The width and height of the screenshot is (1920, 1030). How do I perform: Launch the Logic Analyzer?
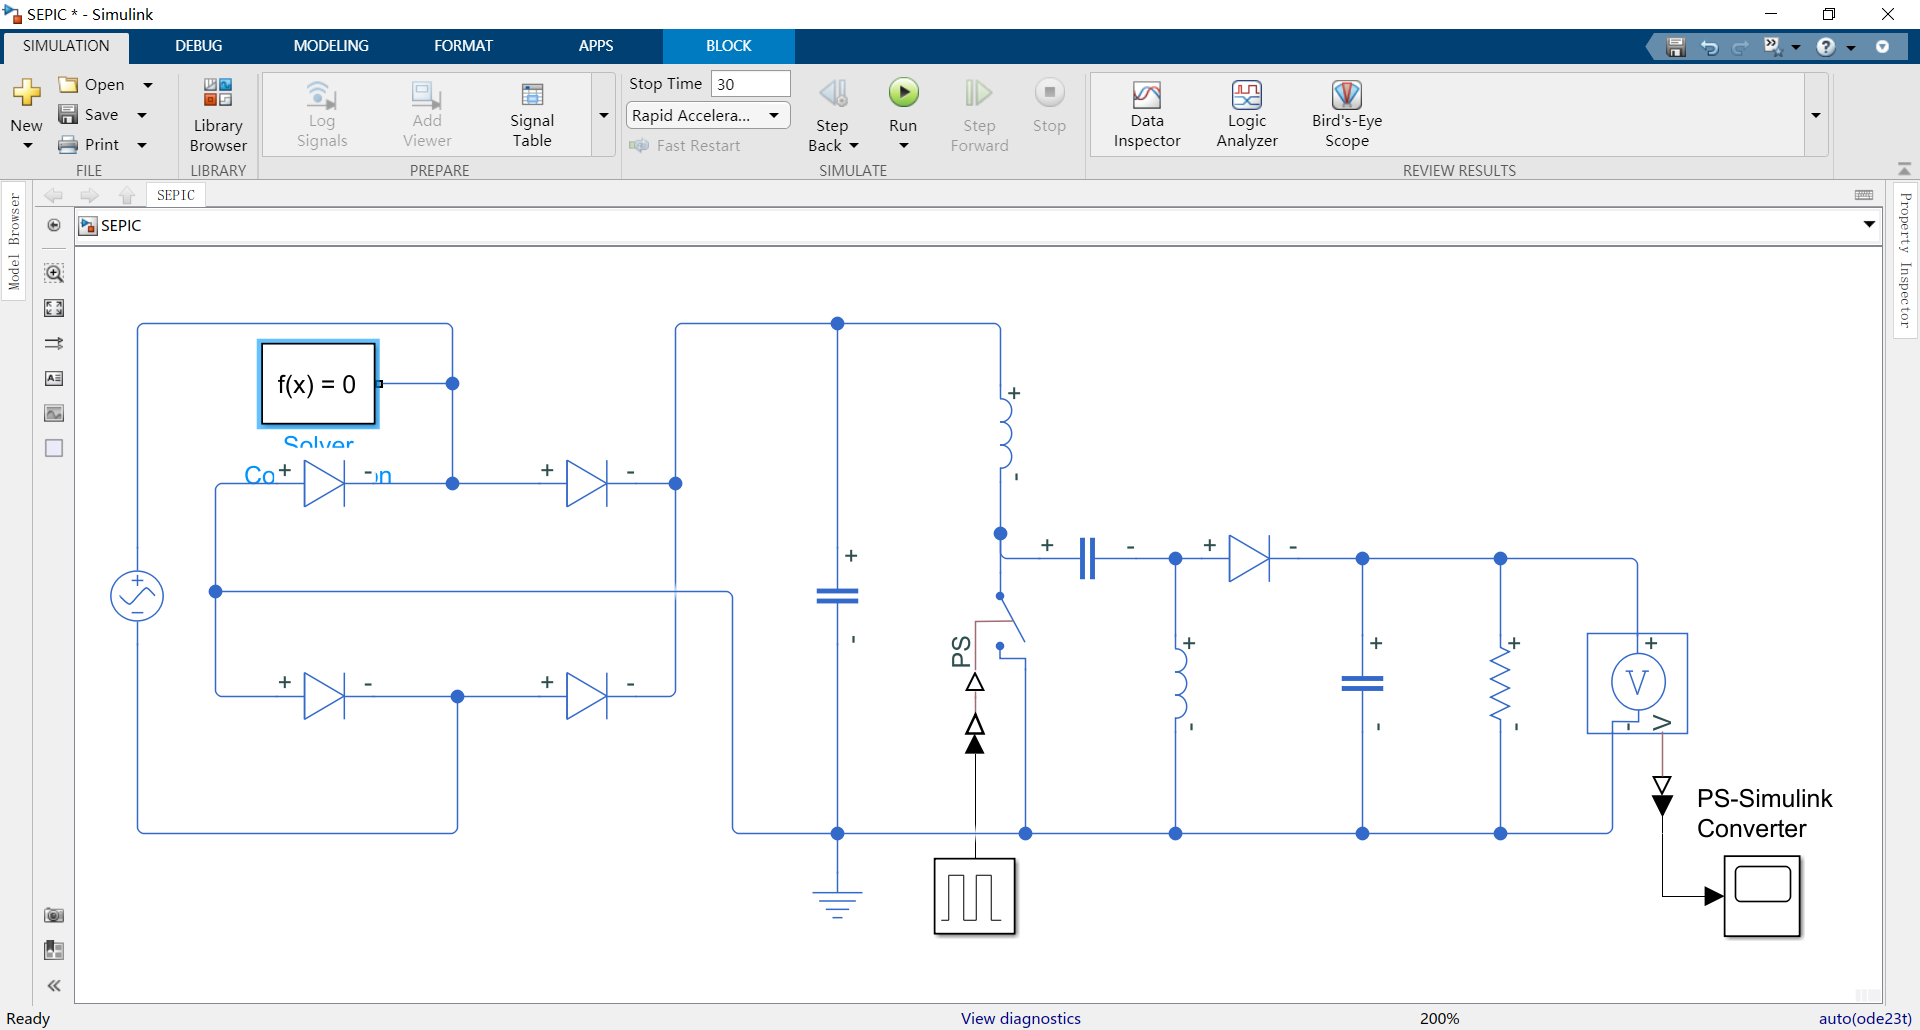1247,115
